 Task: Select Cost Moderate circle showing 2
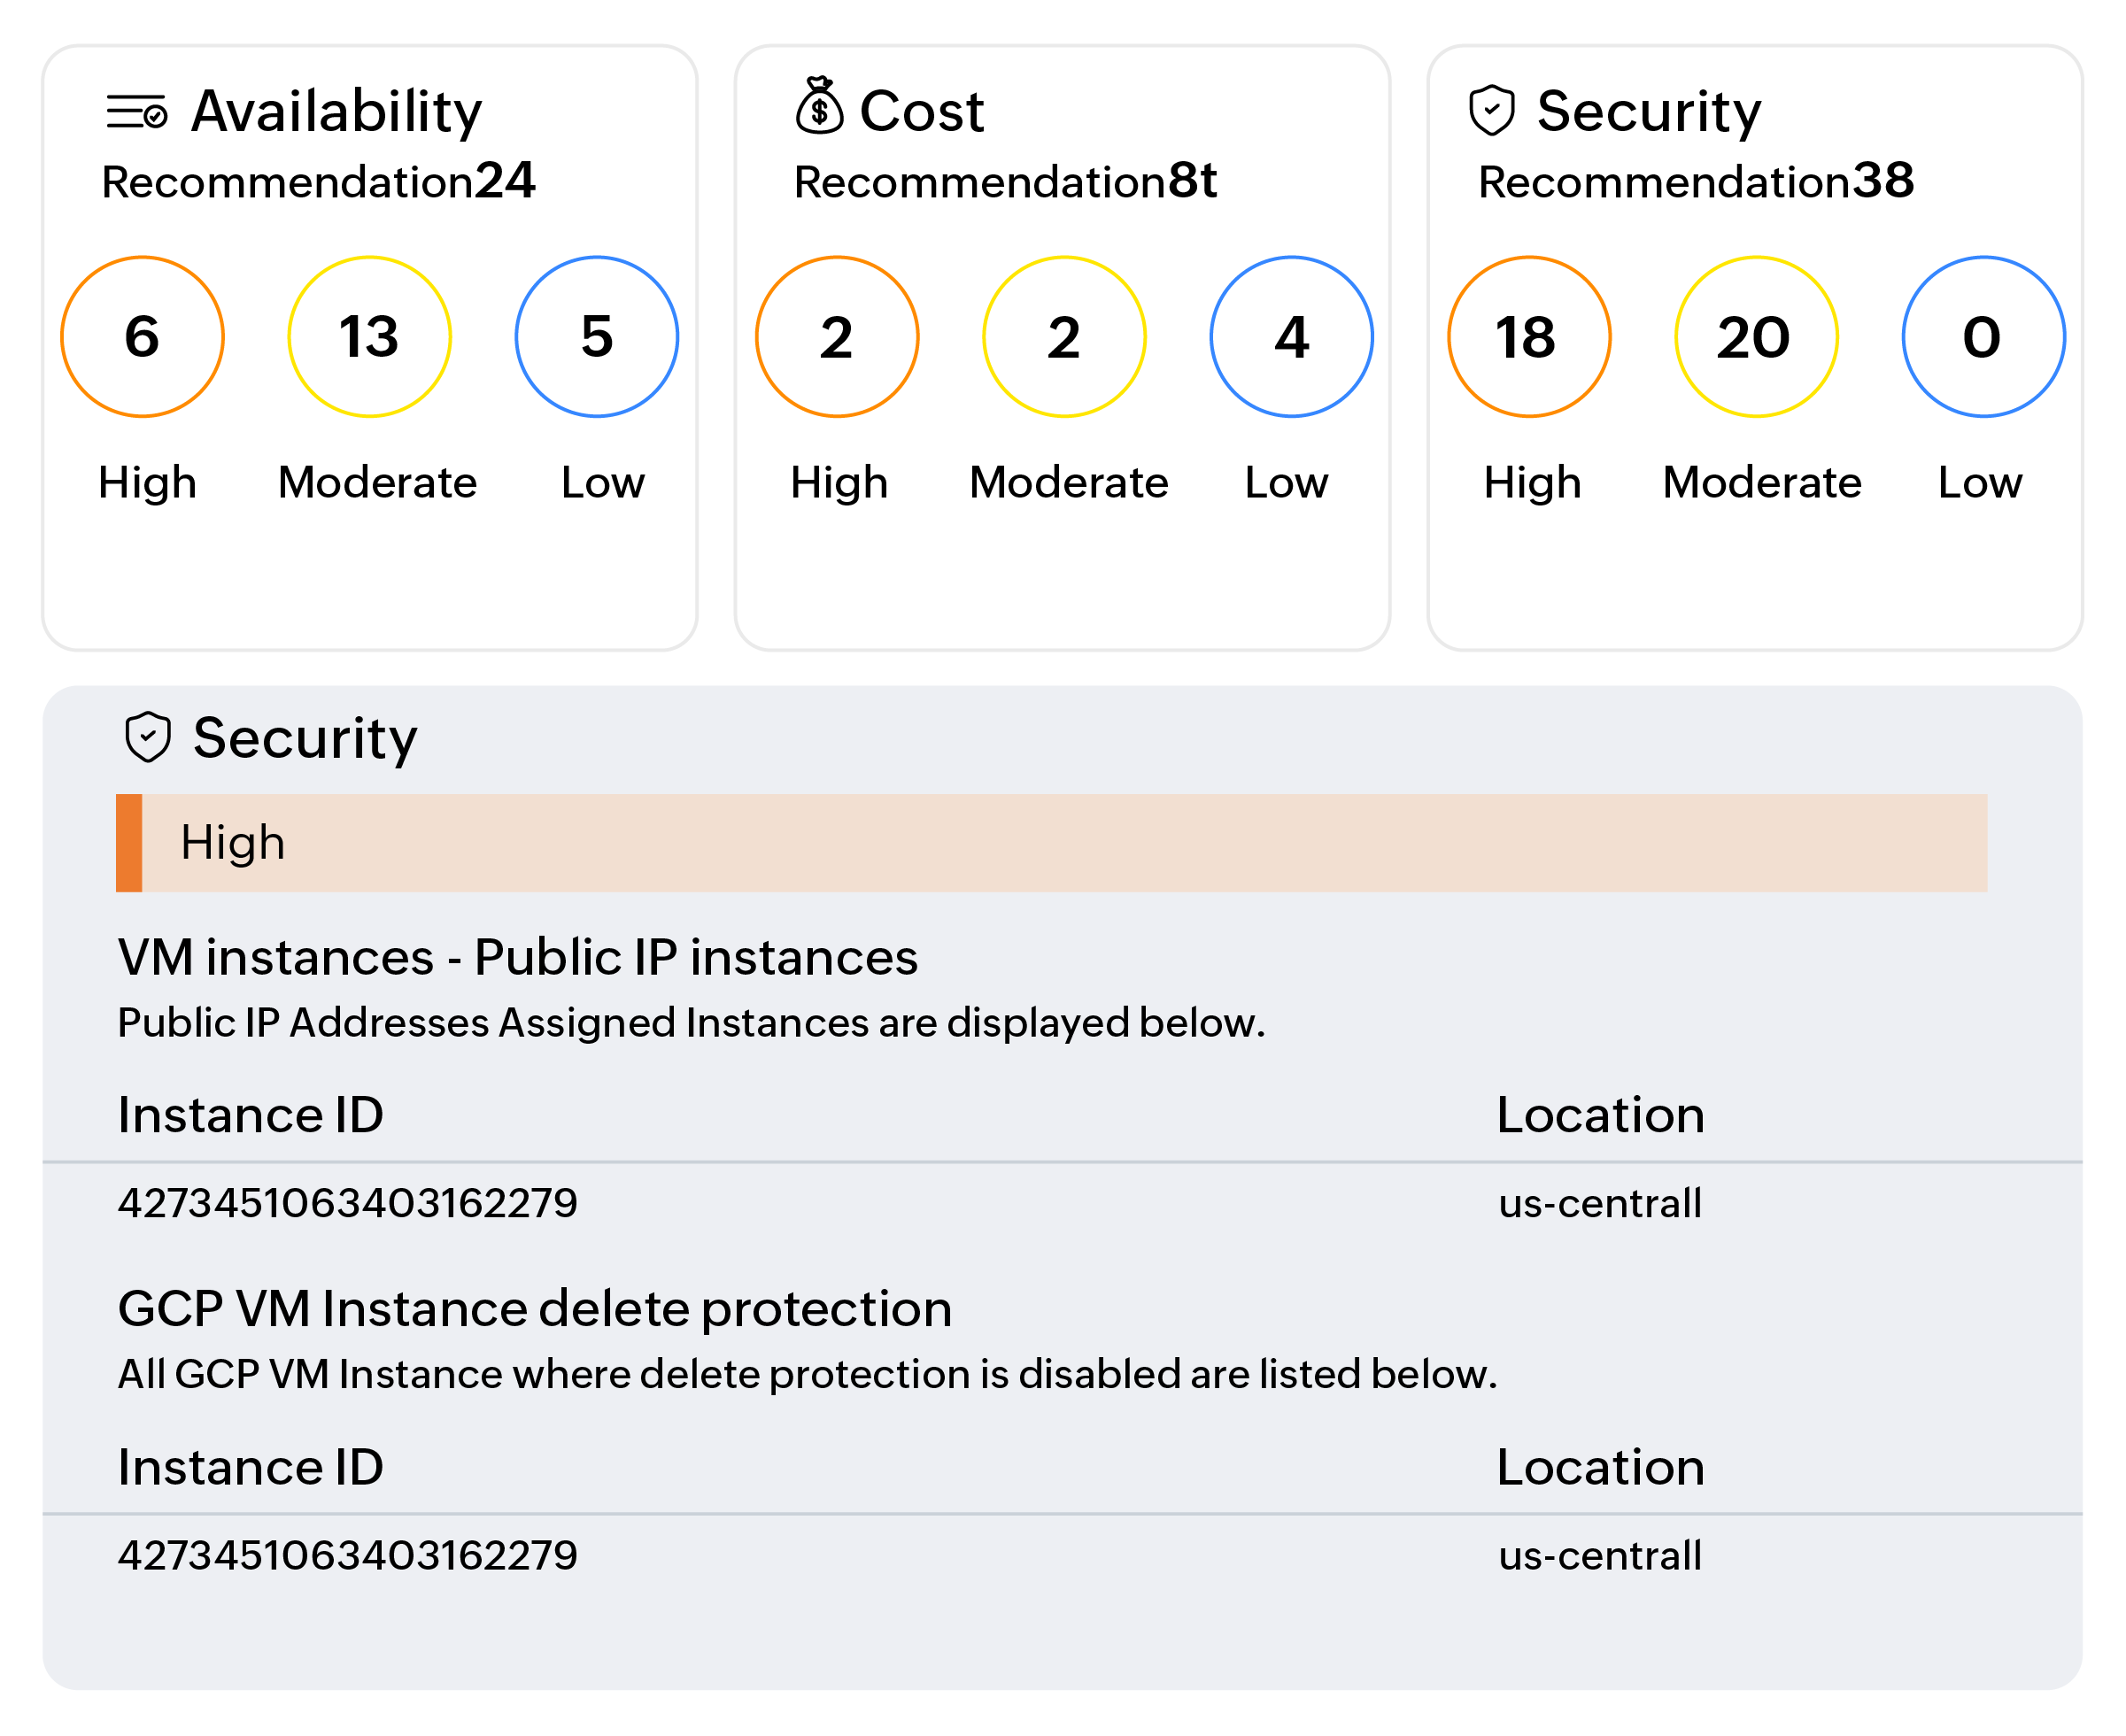pos(1064,337)
